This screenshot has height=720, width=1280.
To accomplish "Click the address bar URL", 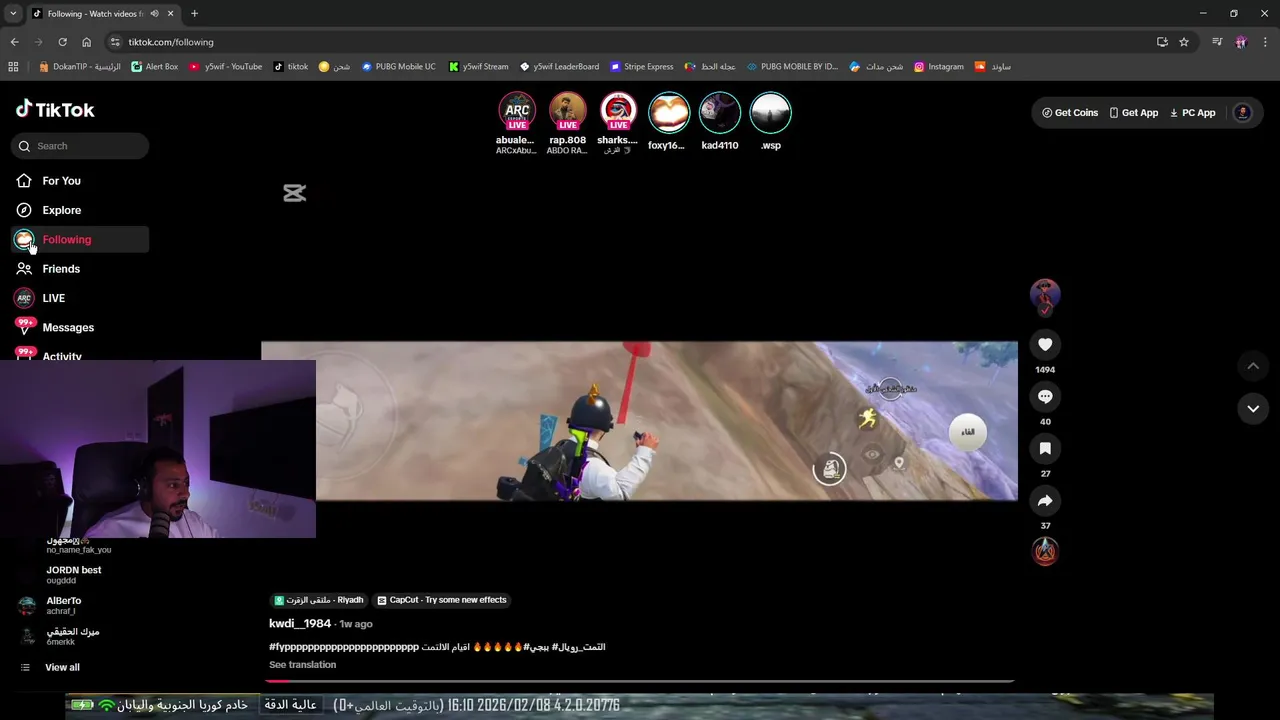I will (x=171, y=42).
